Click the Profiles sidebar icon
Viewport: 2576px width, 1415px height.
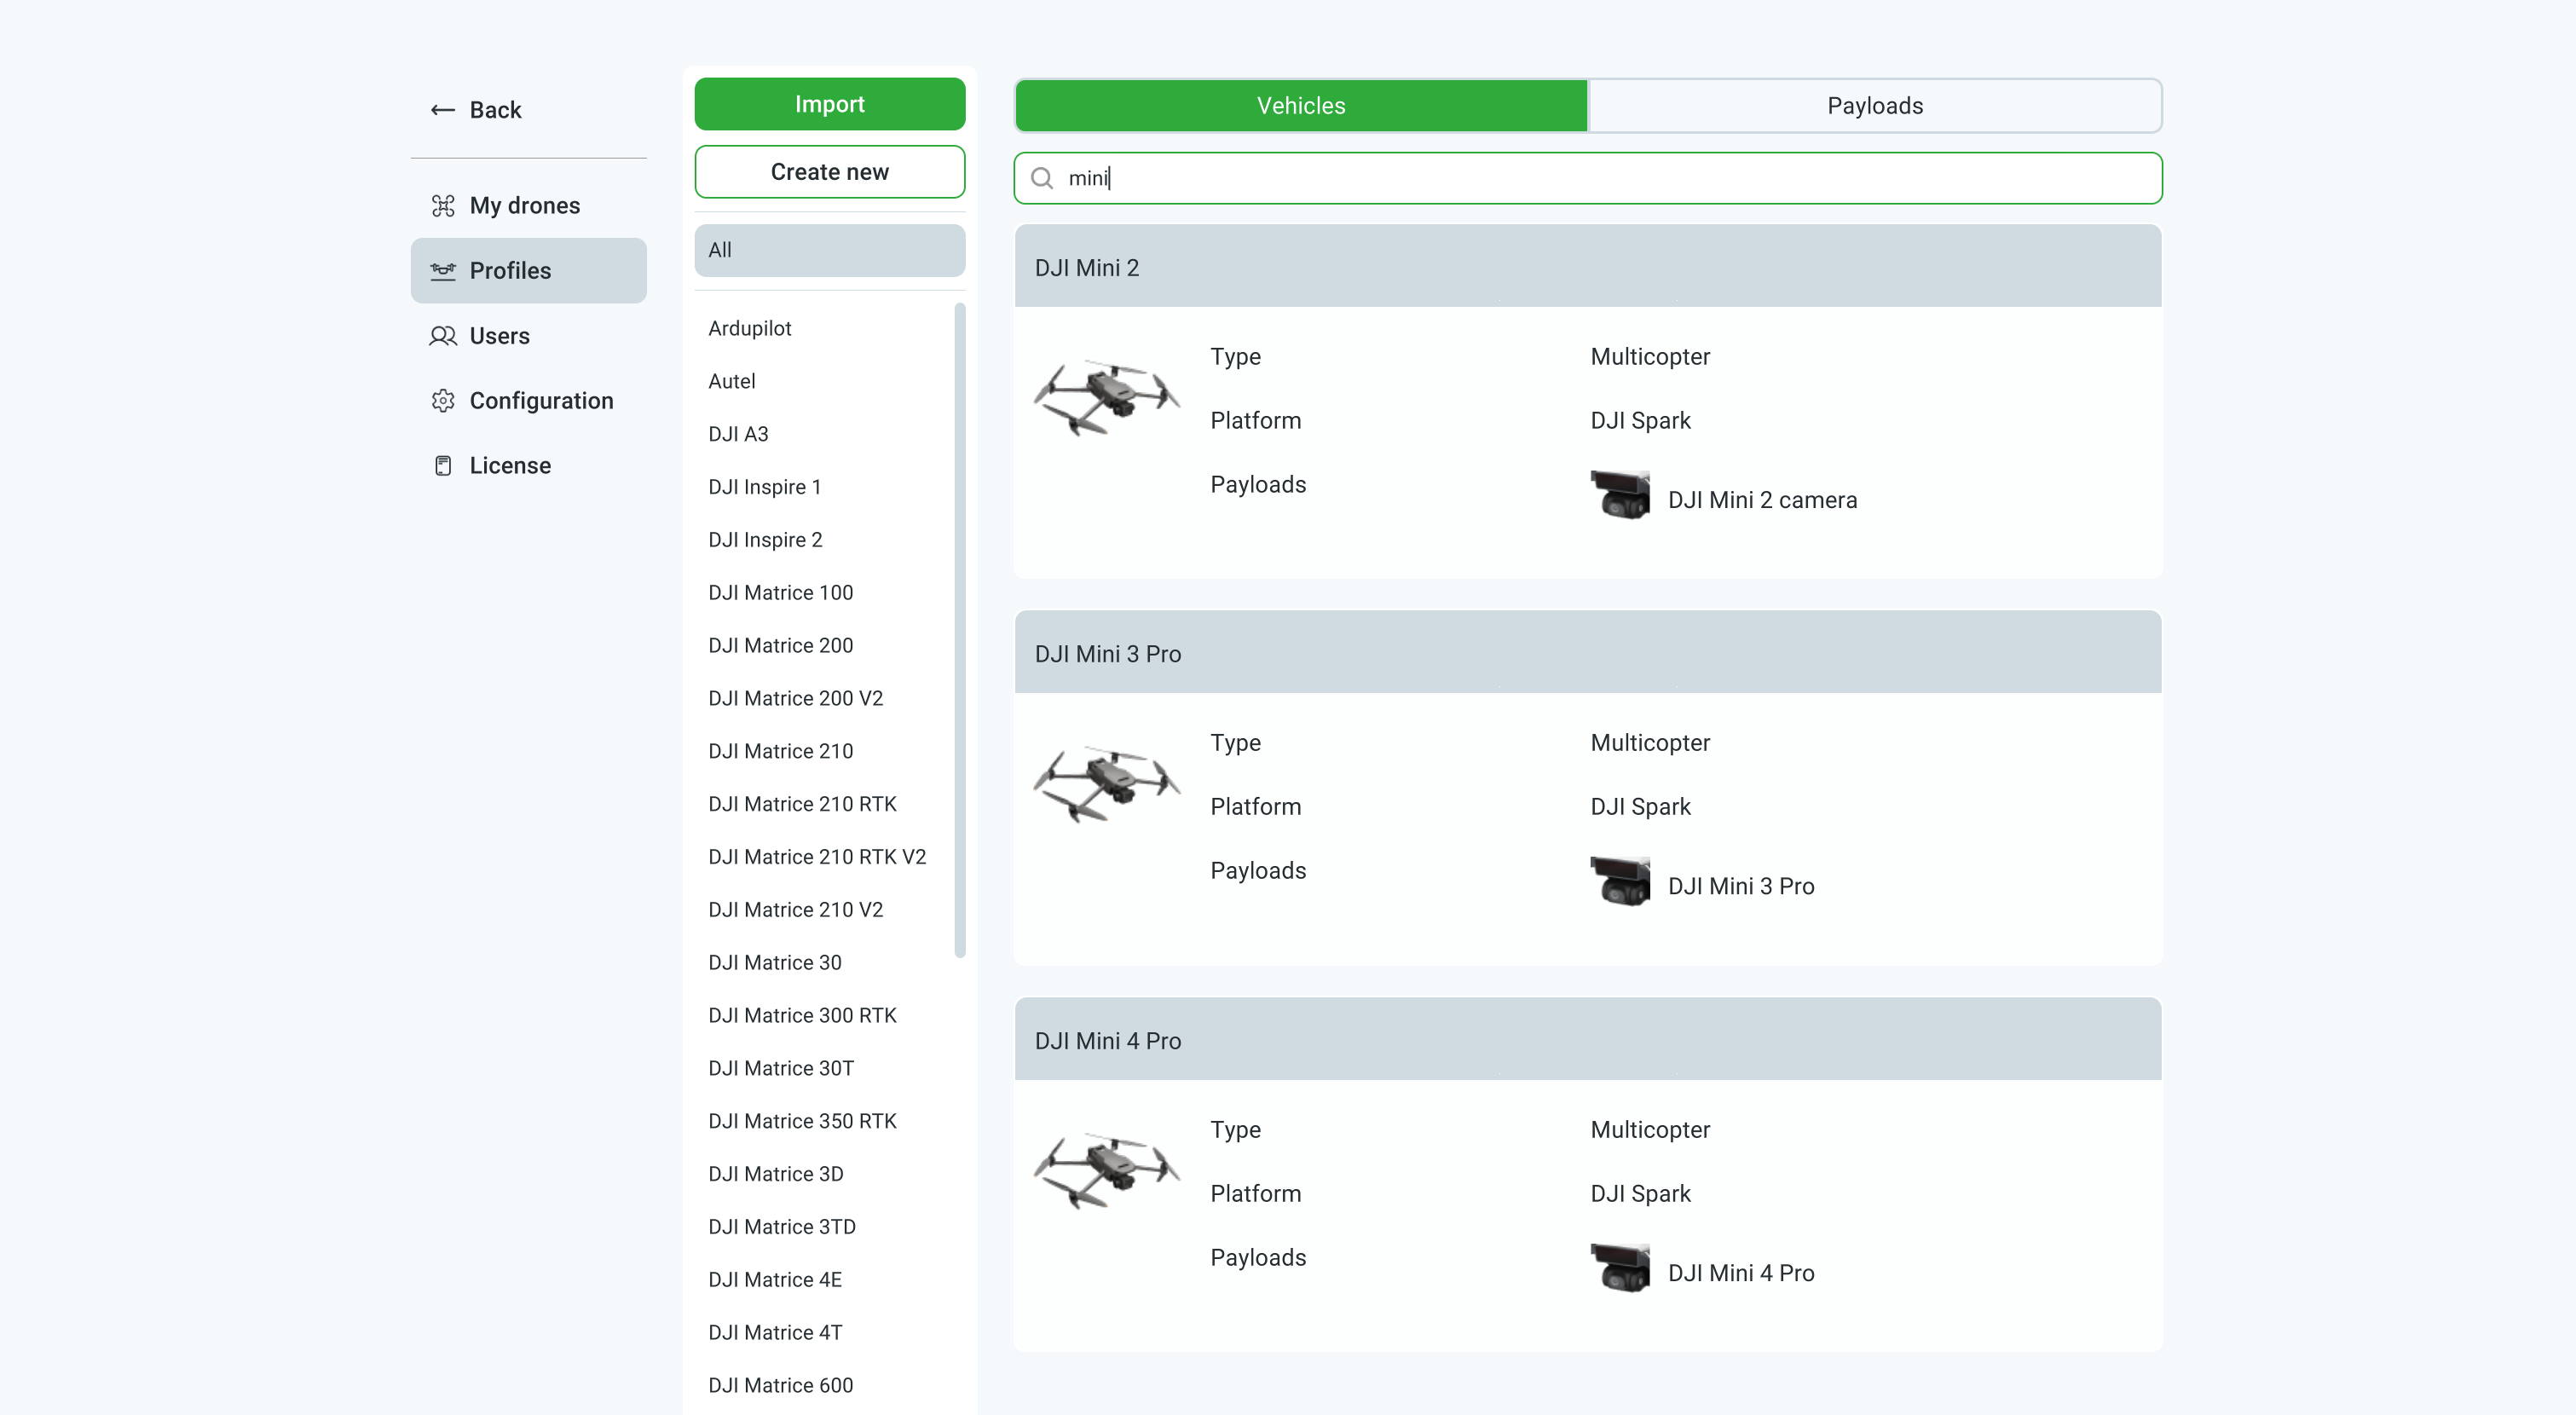442,270
